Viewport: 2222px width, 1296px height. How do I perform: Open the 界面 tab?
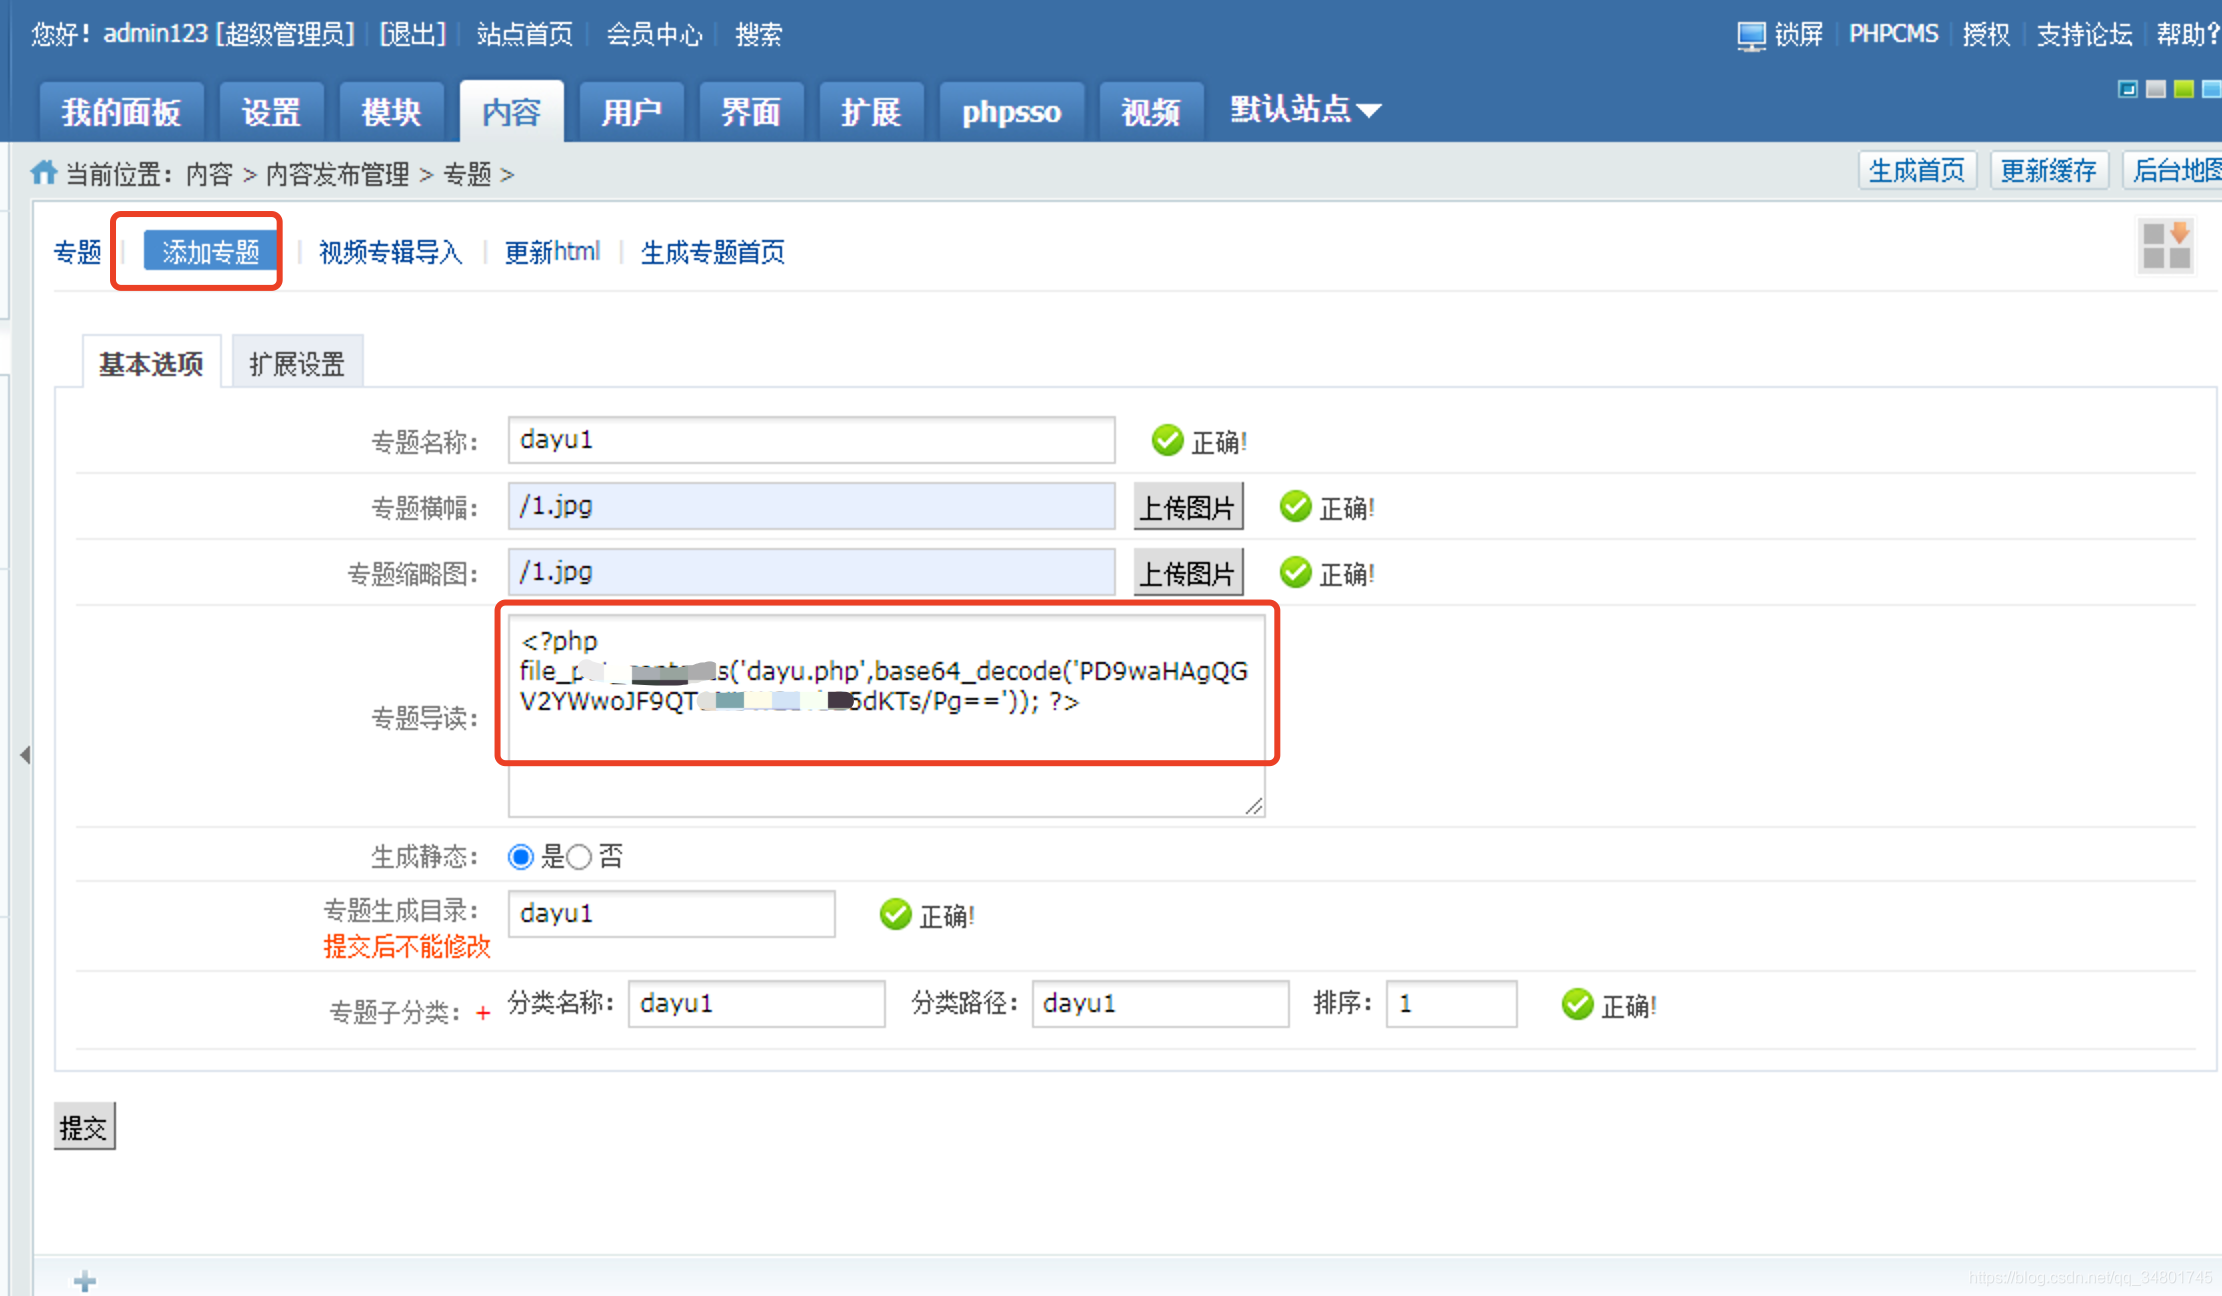click(x=751, y=112)
